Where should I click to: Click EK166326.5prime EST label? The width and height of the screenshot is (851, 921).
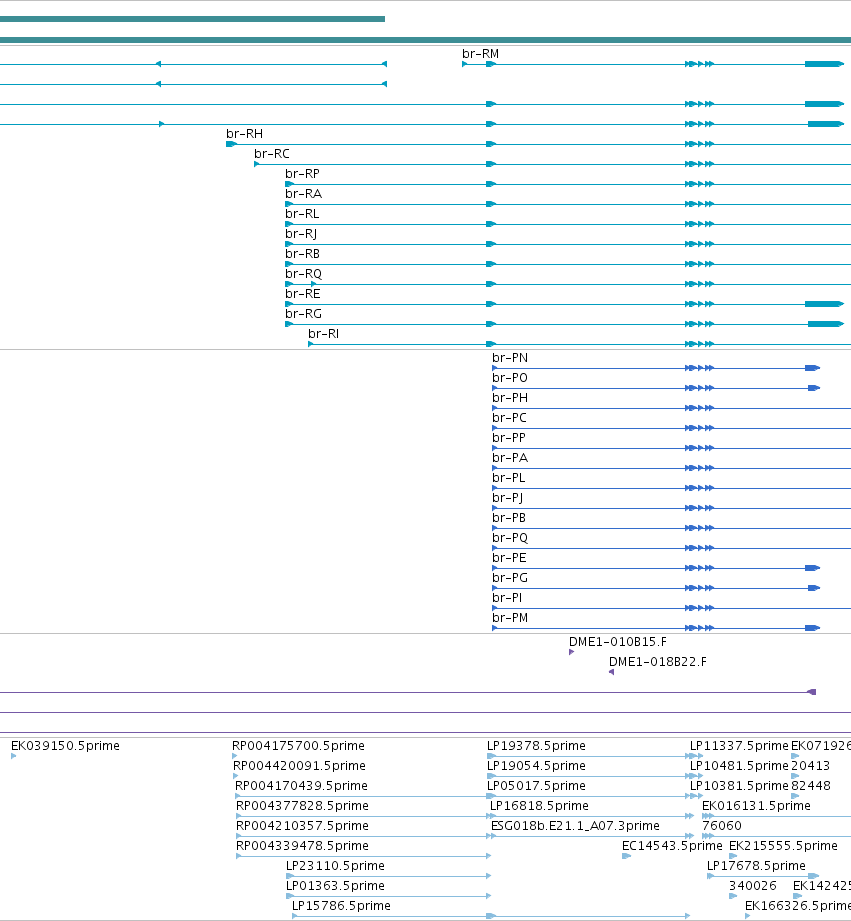coord(798,905)
